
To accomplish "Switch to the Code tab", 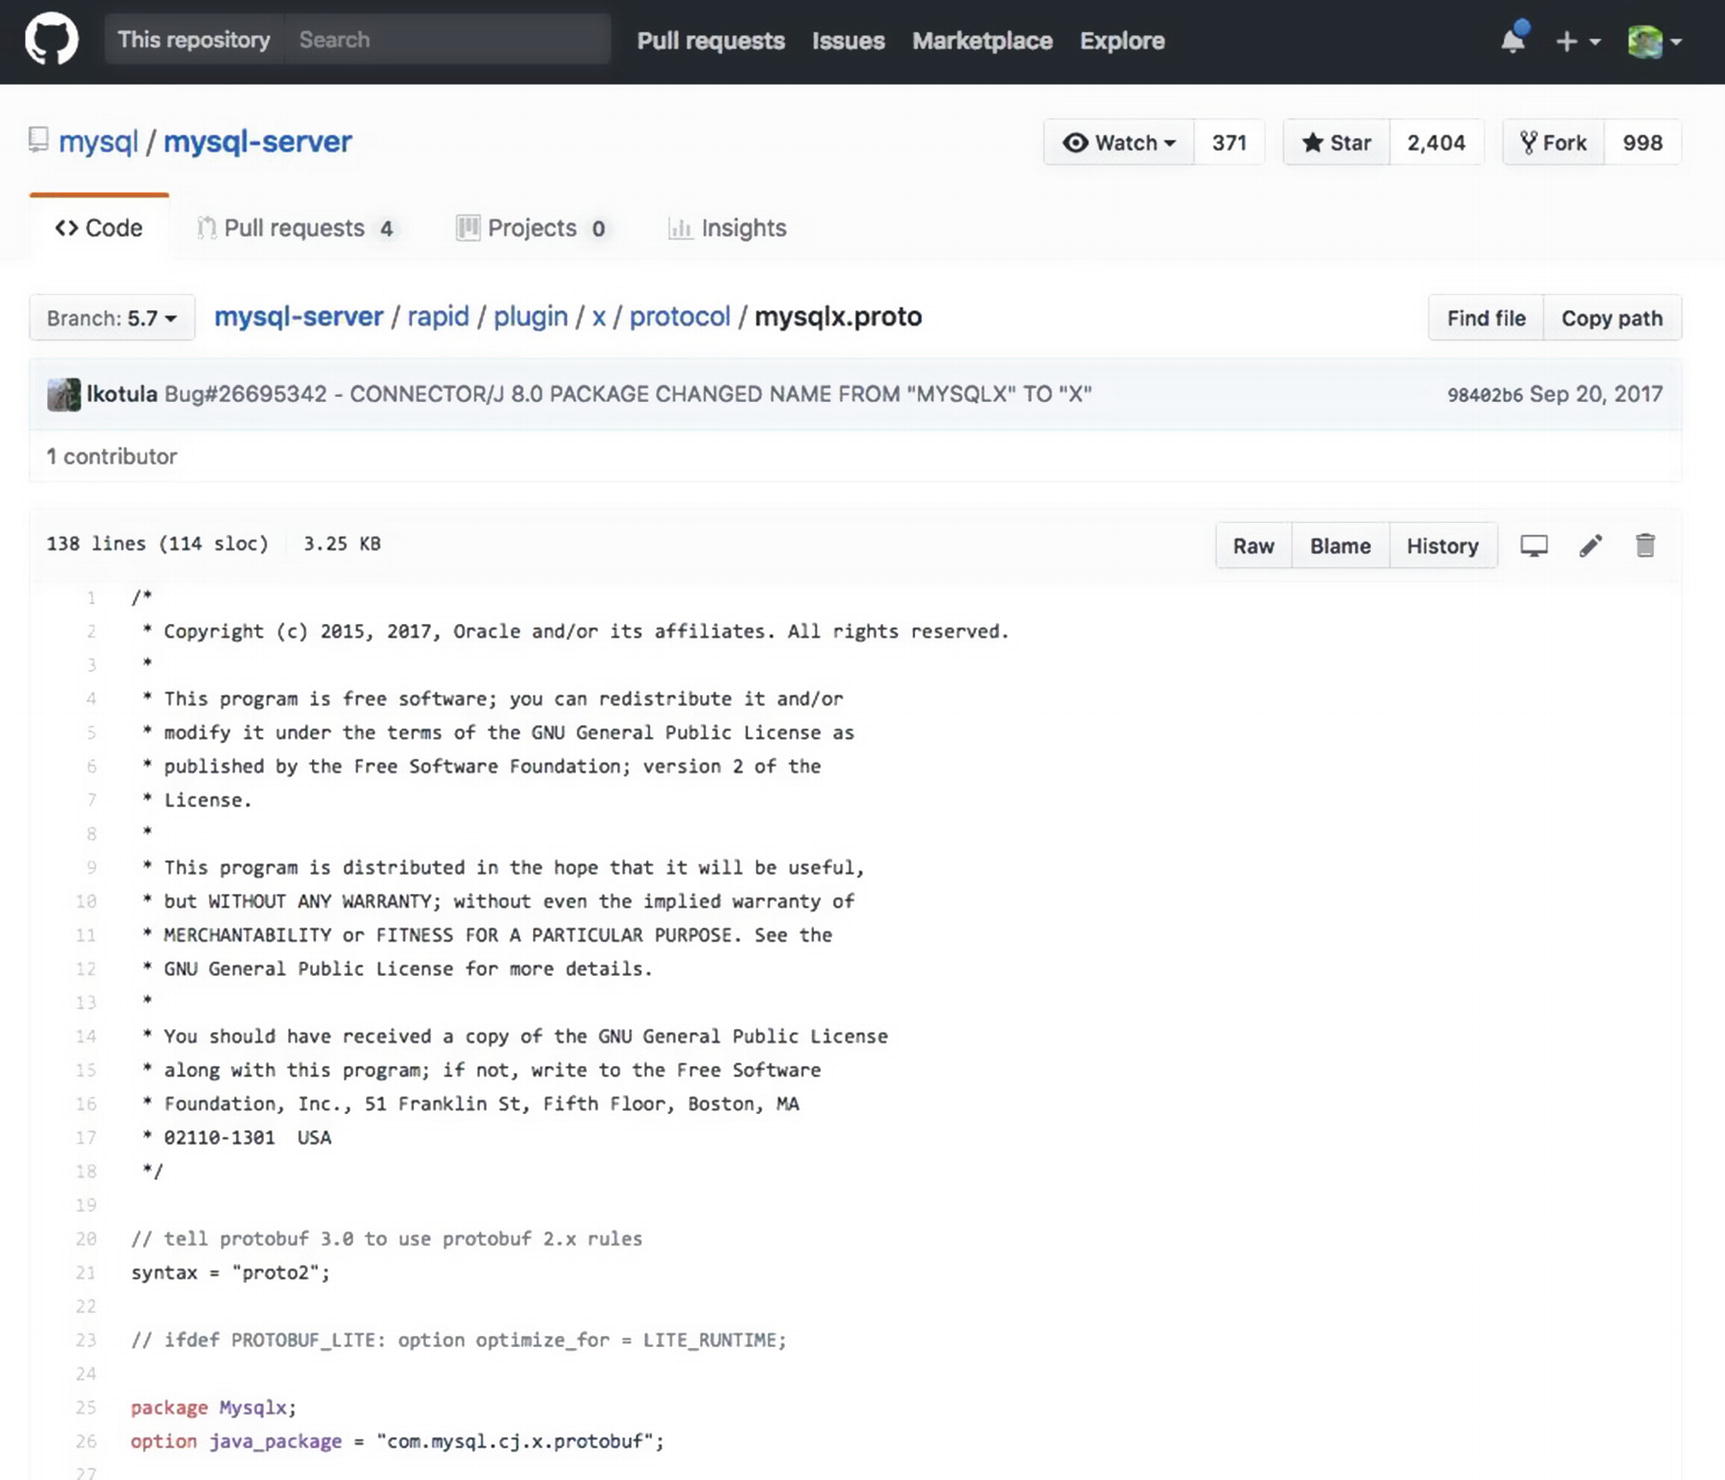I will [x=99, y=228].
